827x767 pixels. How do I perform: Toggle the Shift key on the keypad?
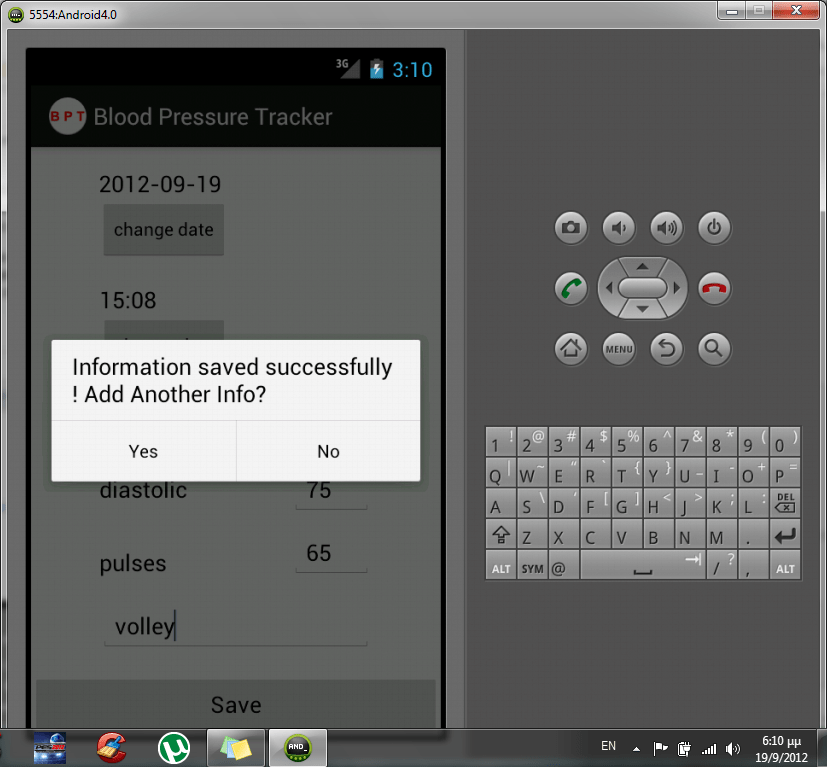coord(500,535)
